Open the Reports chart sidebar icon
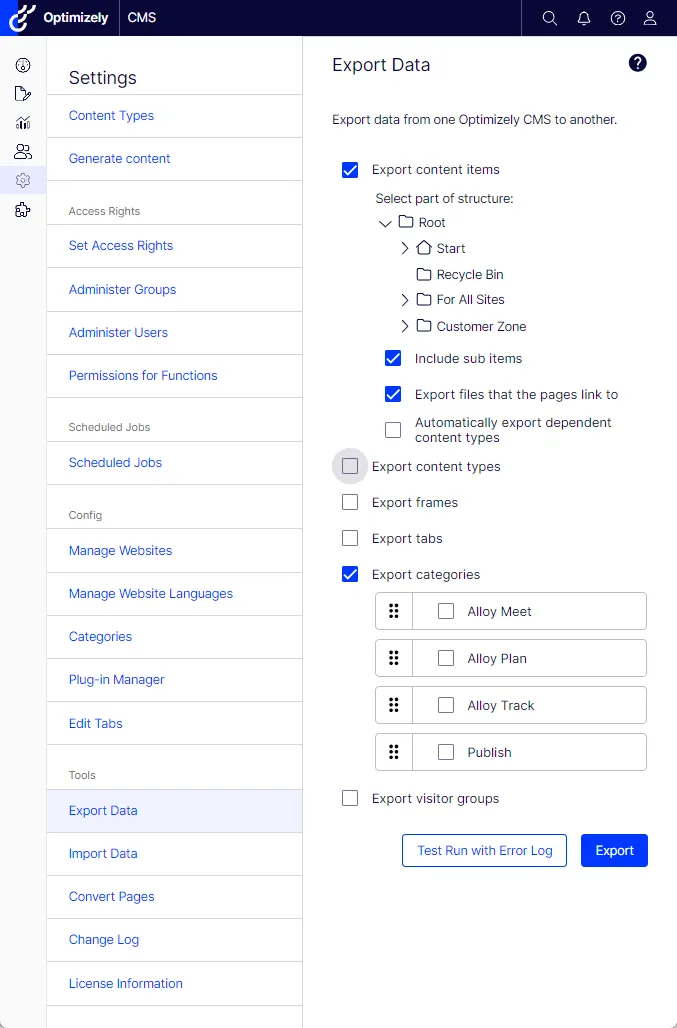The height and width of the screenshot is (1028, 677). tap(23, 123)
